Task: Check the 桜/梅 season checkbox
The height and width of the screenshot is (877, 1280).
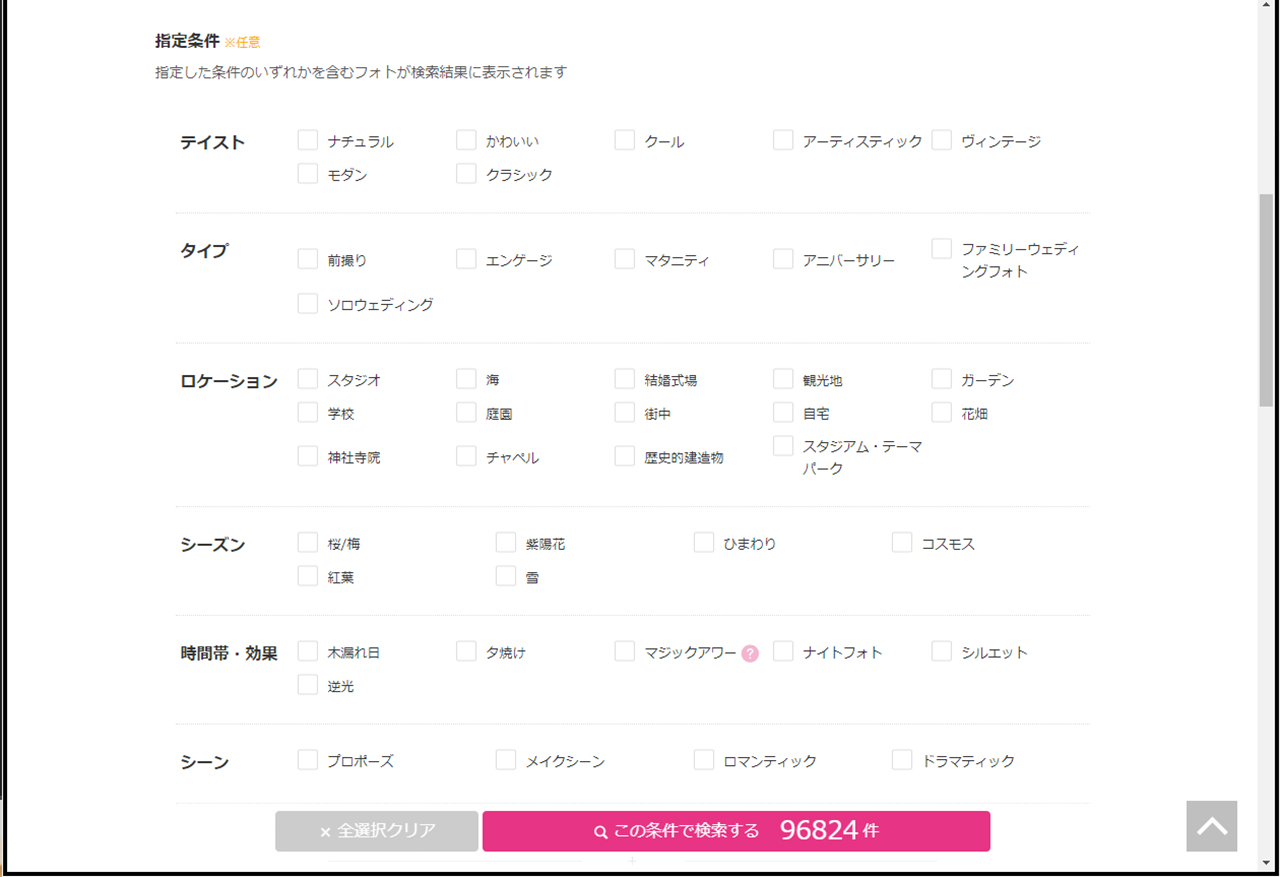Action: click(308, 542)
